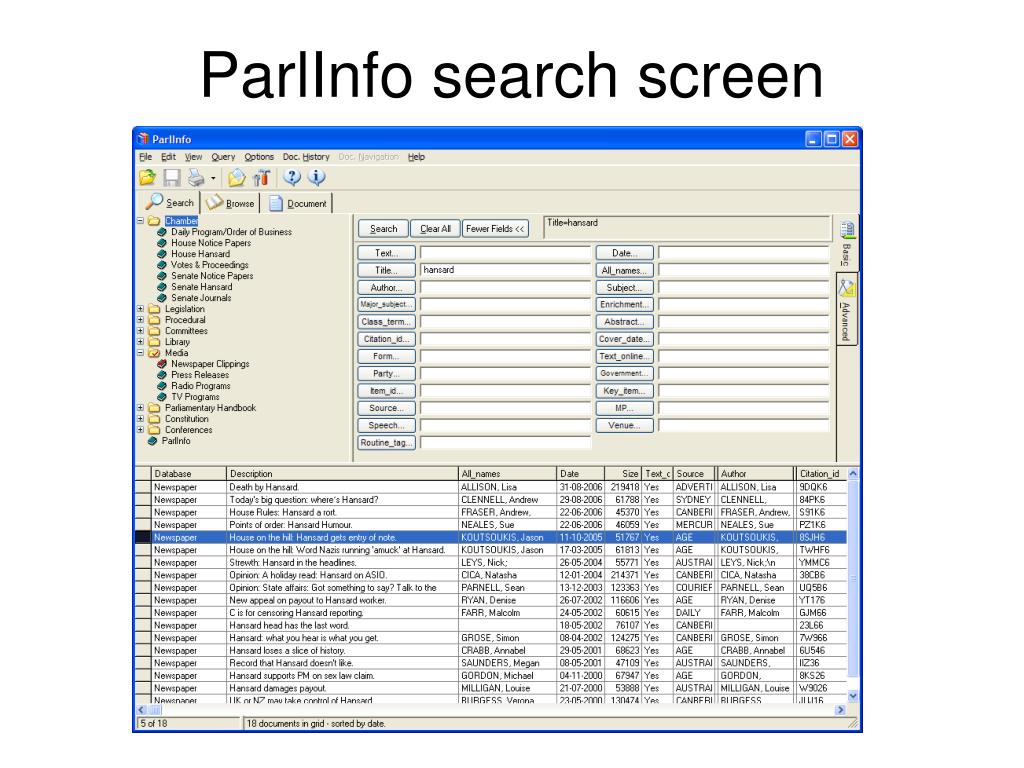Open the Help menu
This screenshot has width=1024, height=768.
tap(416, 157)
